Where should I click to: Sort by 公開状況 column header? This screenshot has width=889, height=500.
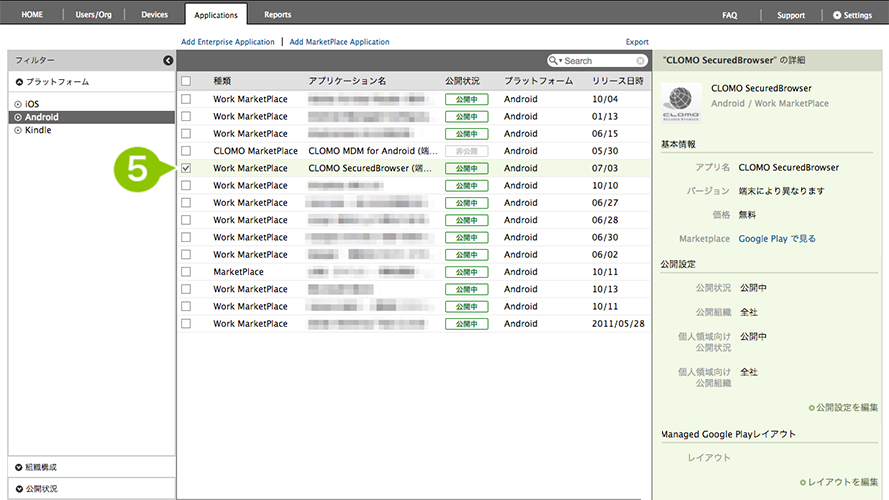point(462,81)
